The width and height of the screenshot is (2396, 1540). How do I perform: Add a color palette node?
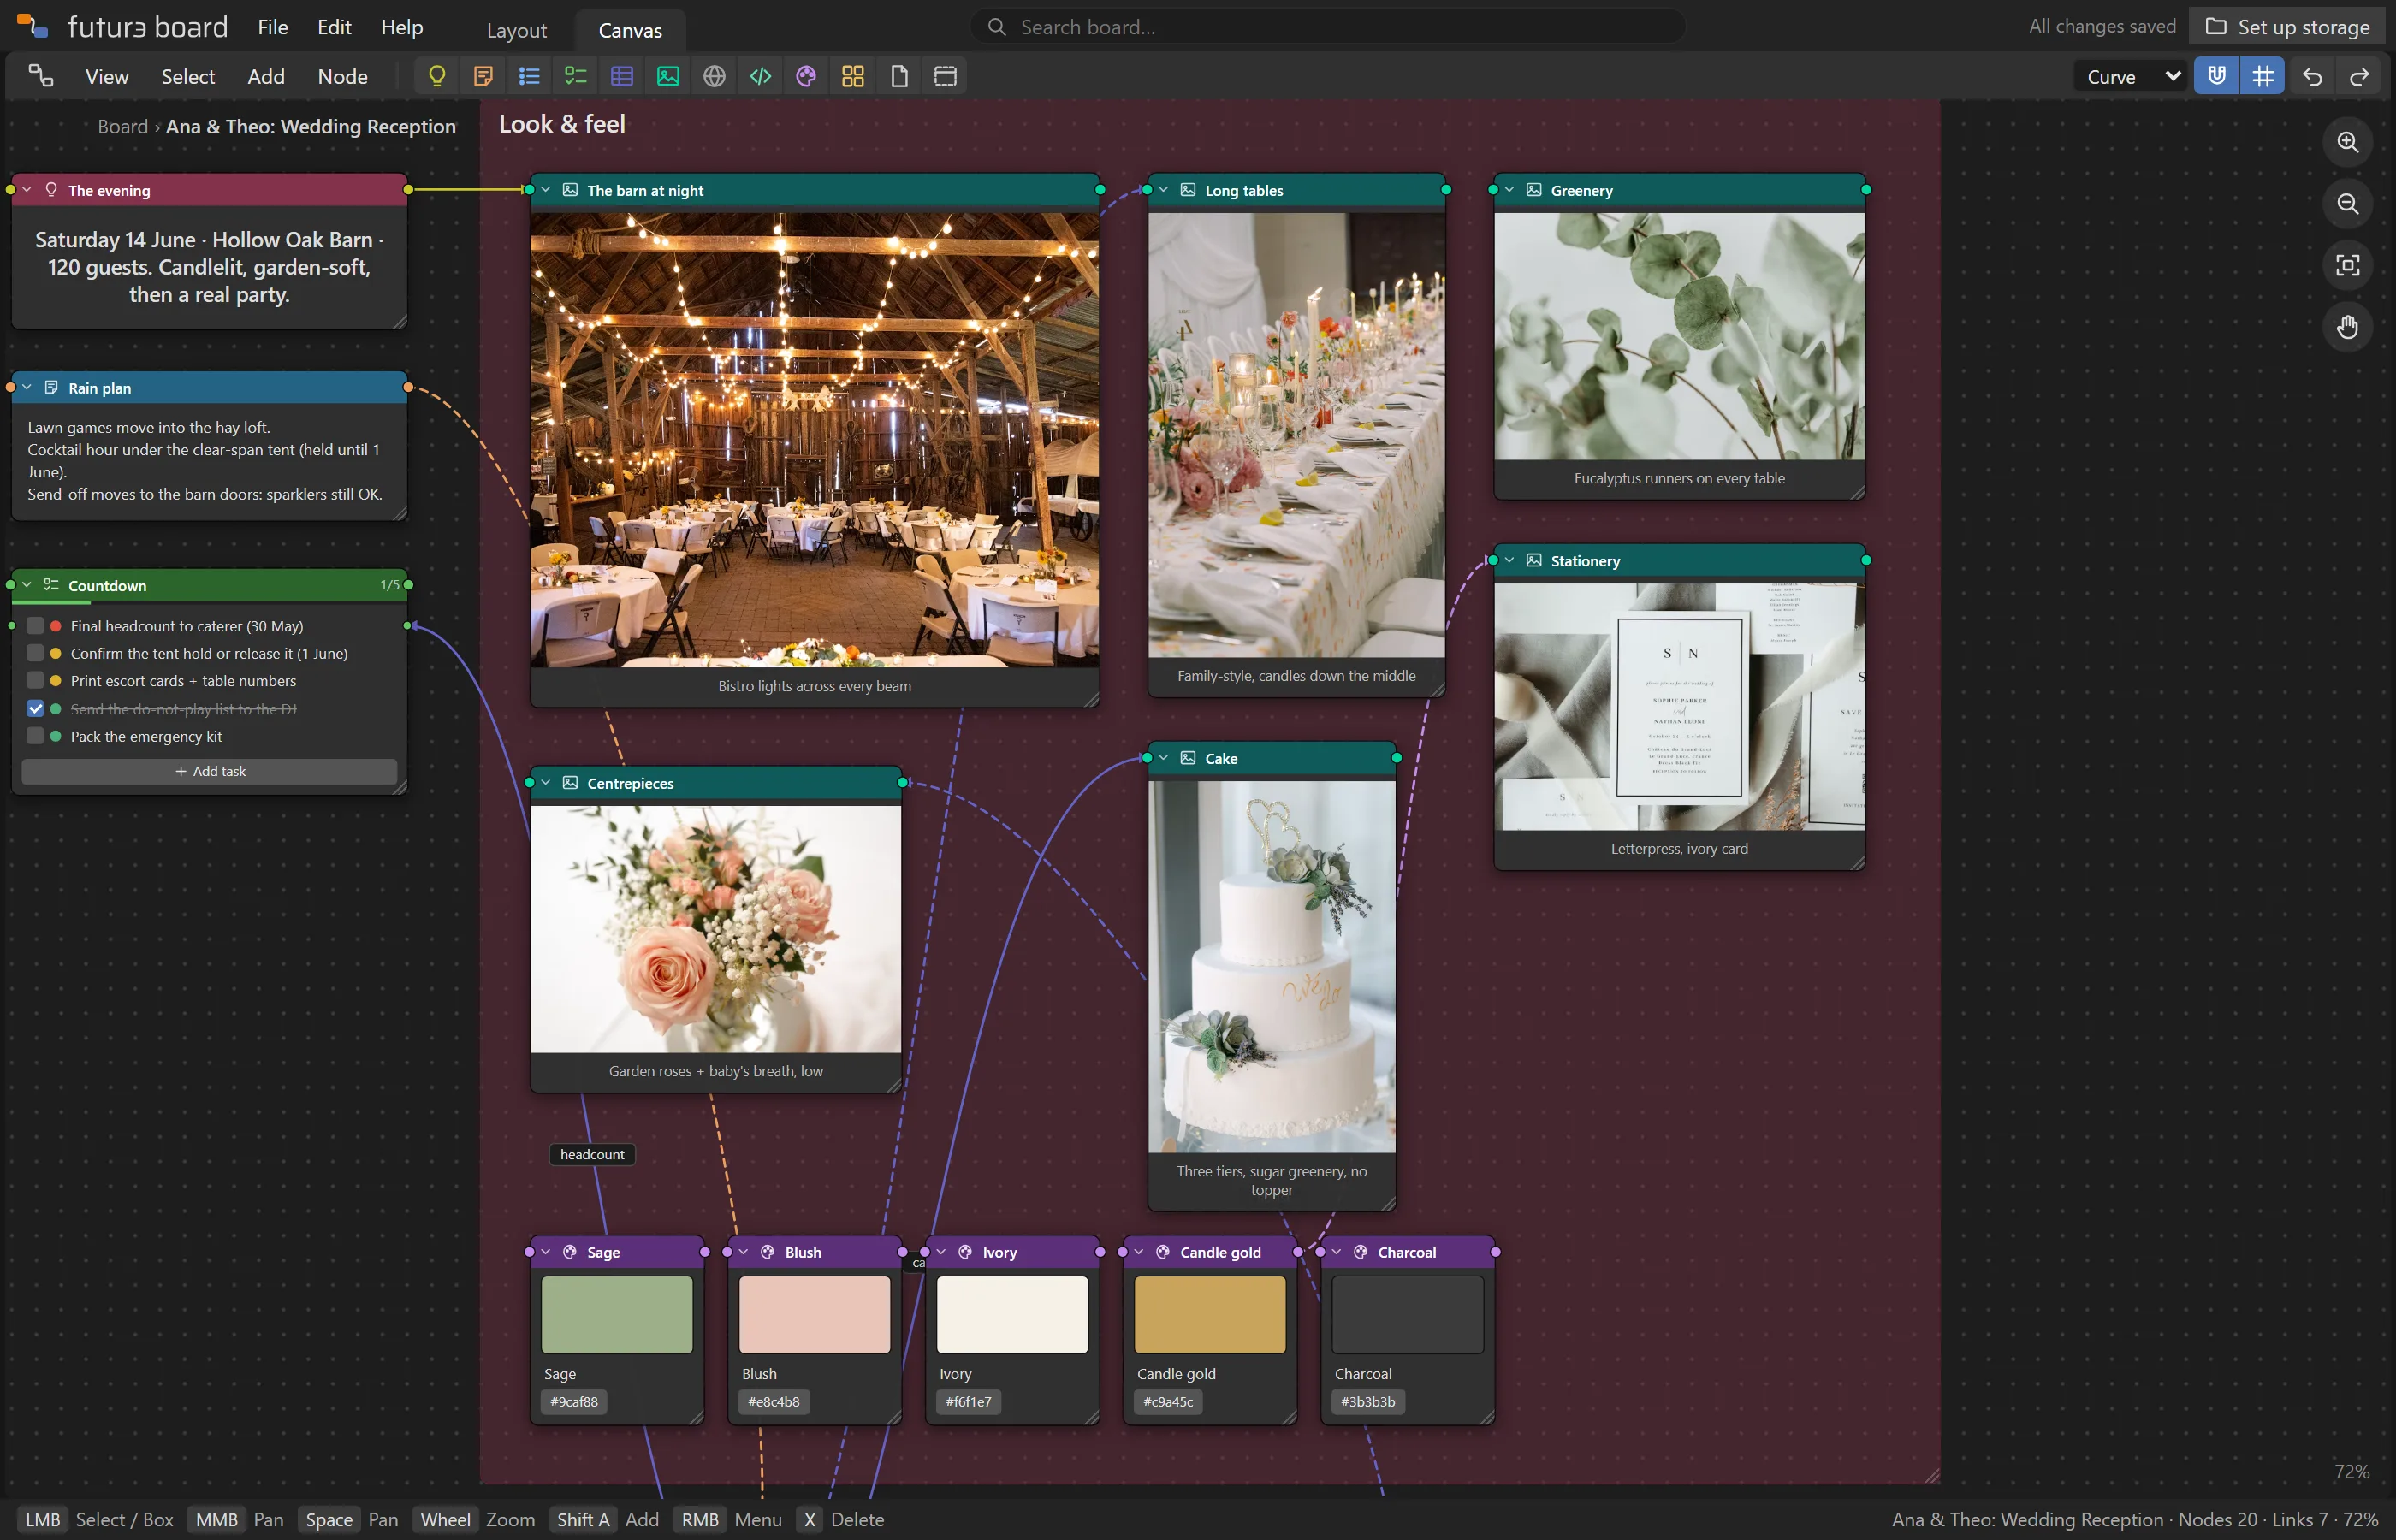pos(806,76)
